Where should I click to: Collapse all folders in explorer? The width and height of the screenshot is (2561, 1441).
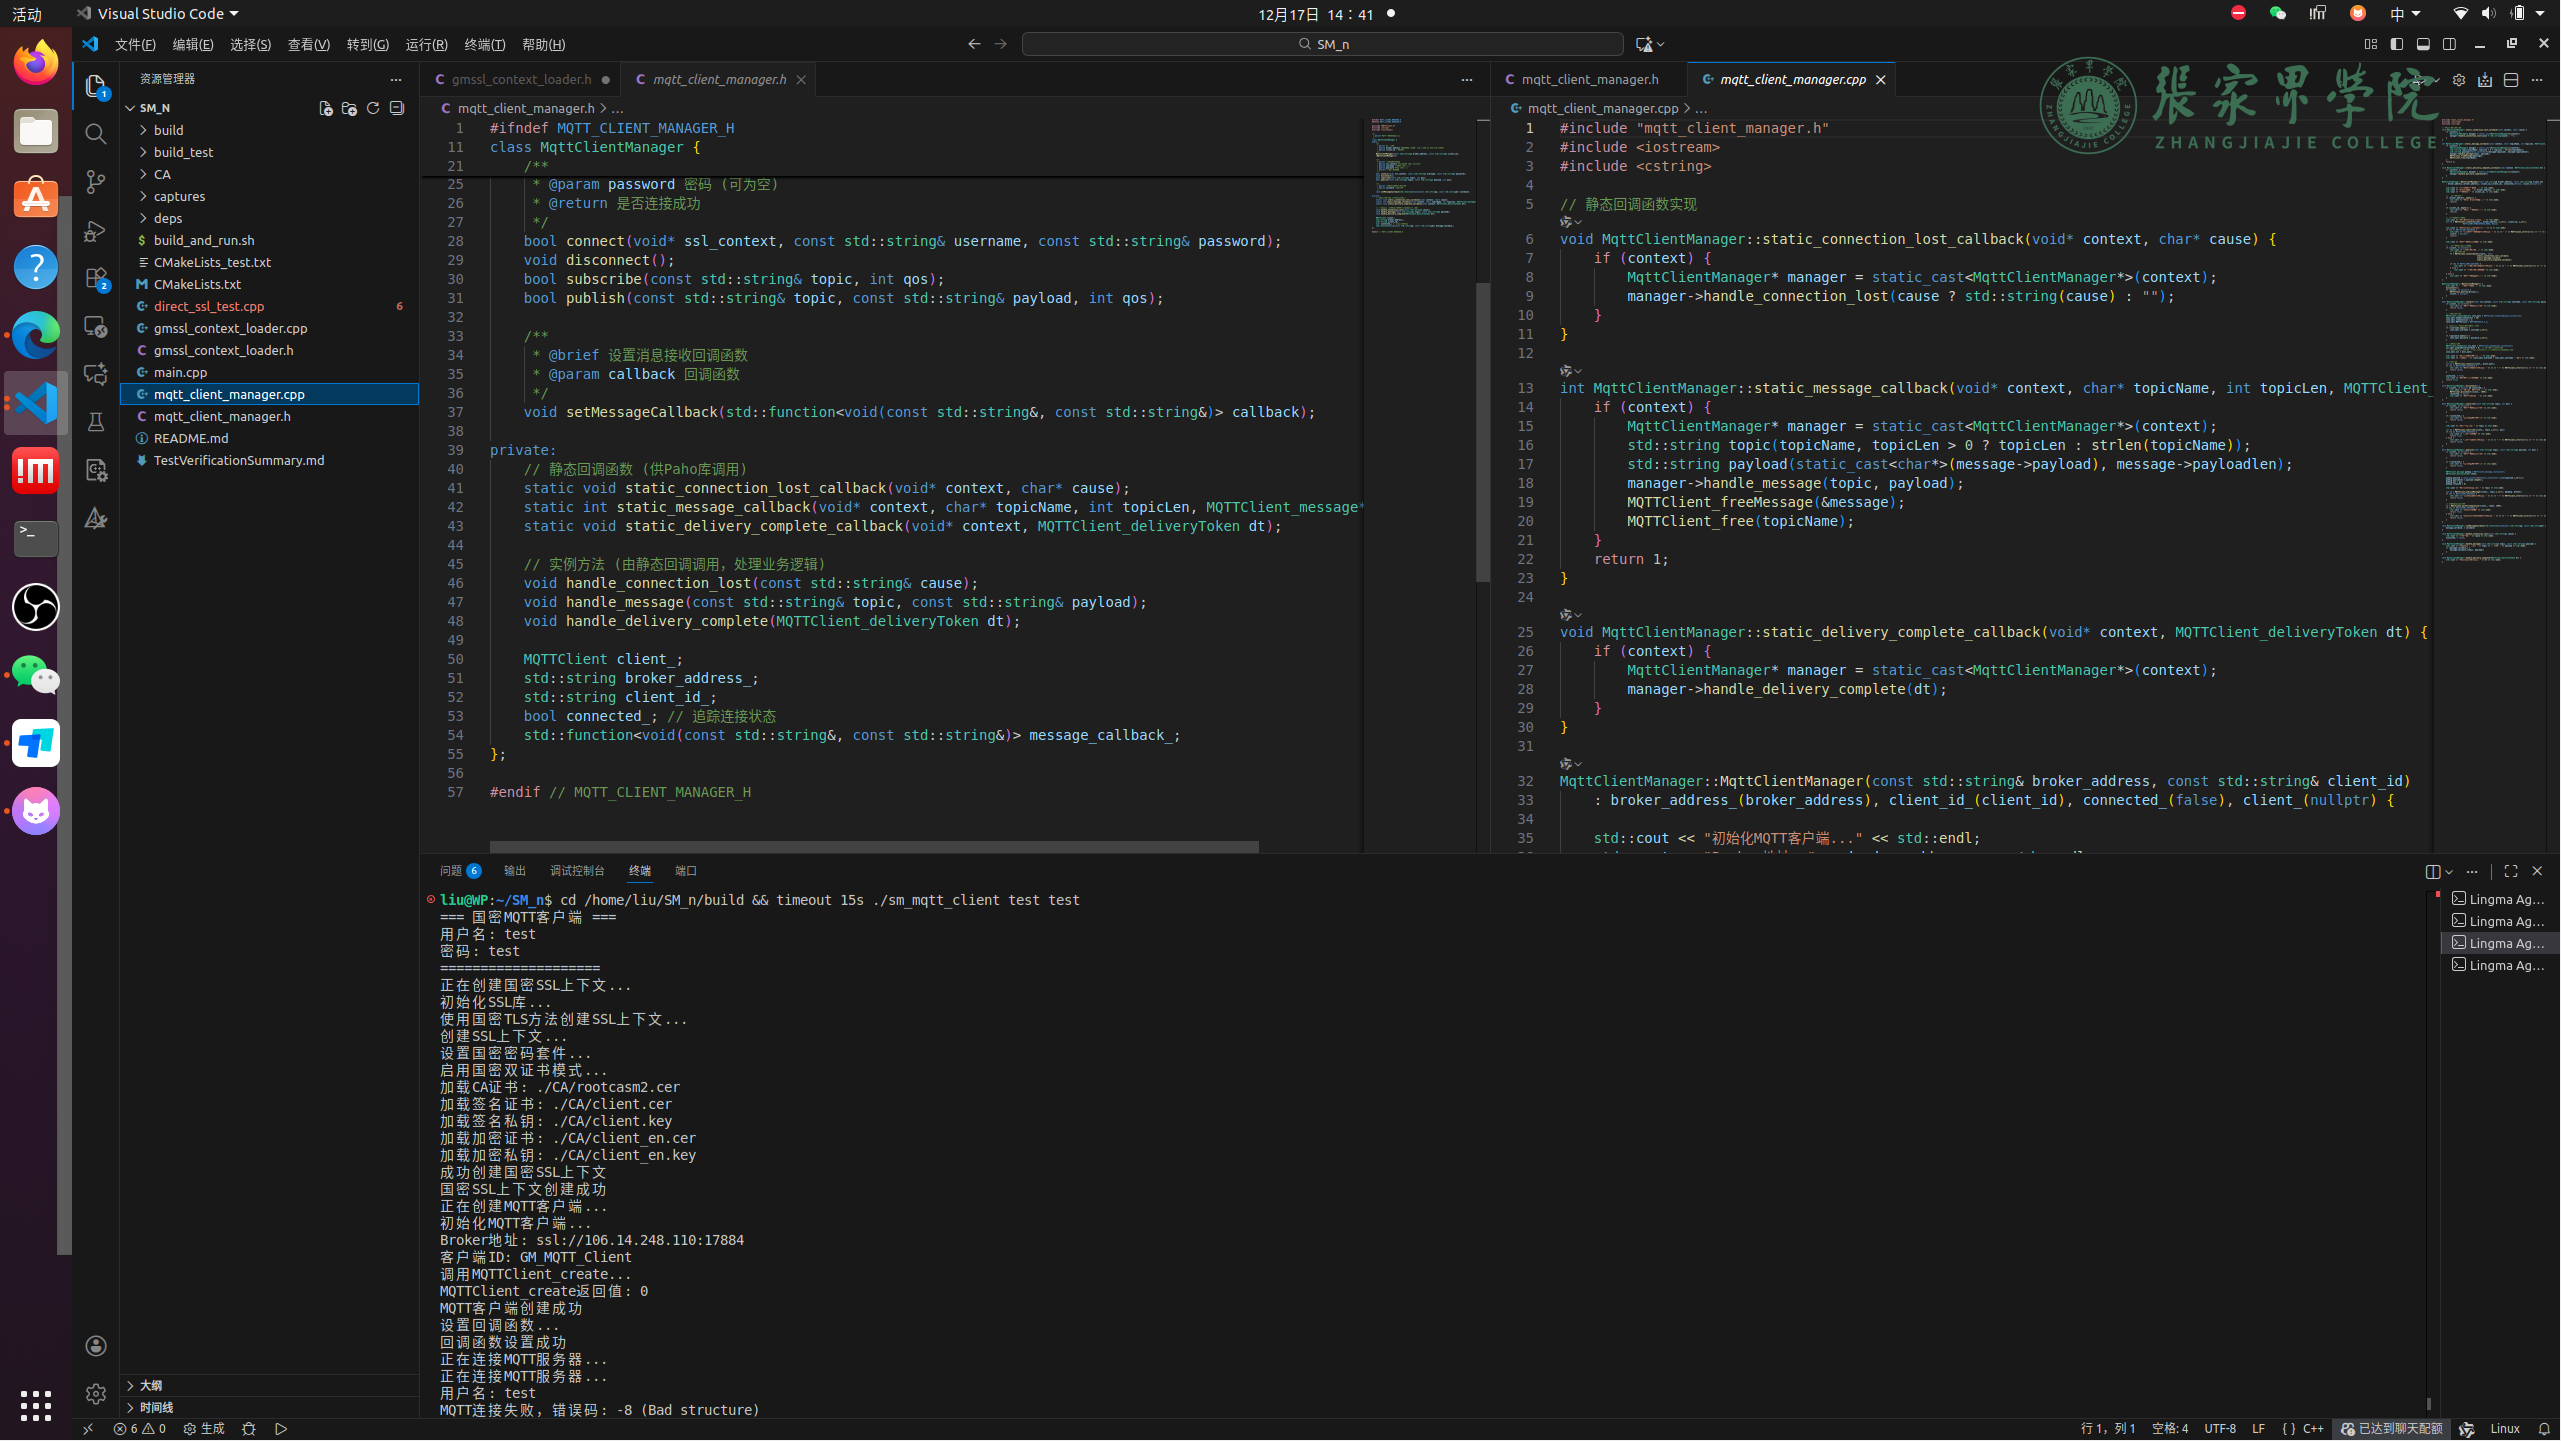pyautogui.click(x=397, y=108)
